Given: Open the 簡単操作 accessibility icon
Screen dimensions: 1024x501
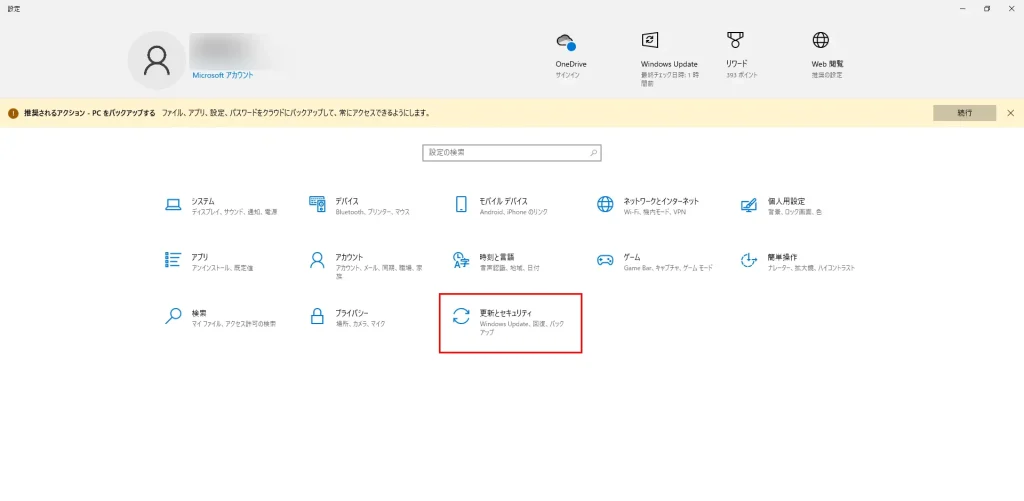Looking at the screenshot, I should pyautogui.click(x=749, y=260).
